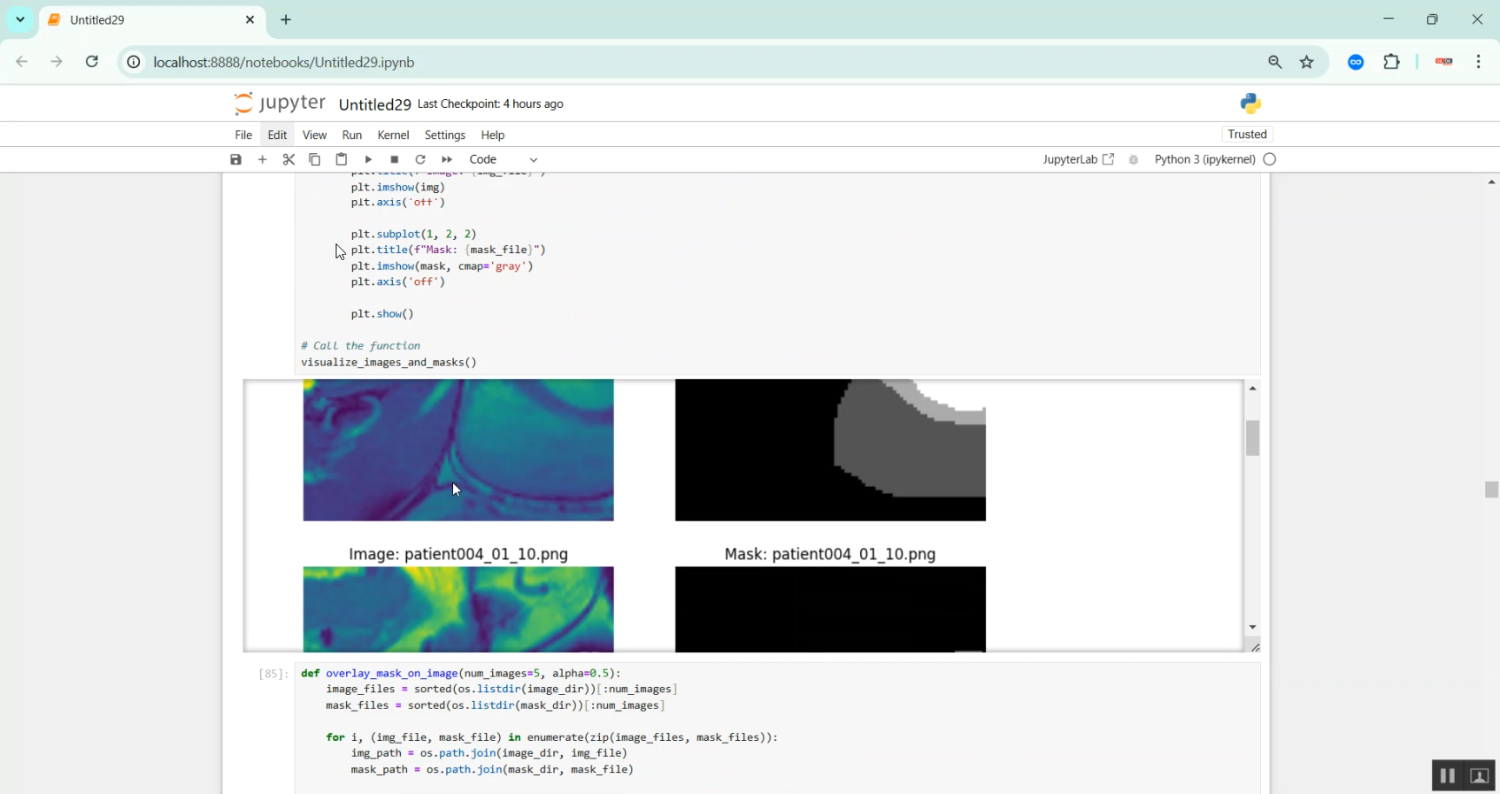Click the recording overlay screen icon

[1479, 776]
